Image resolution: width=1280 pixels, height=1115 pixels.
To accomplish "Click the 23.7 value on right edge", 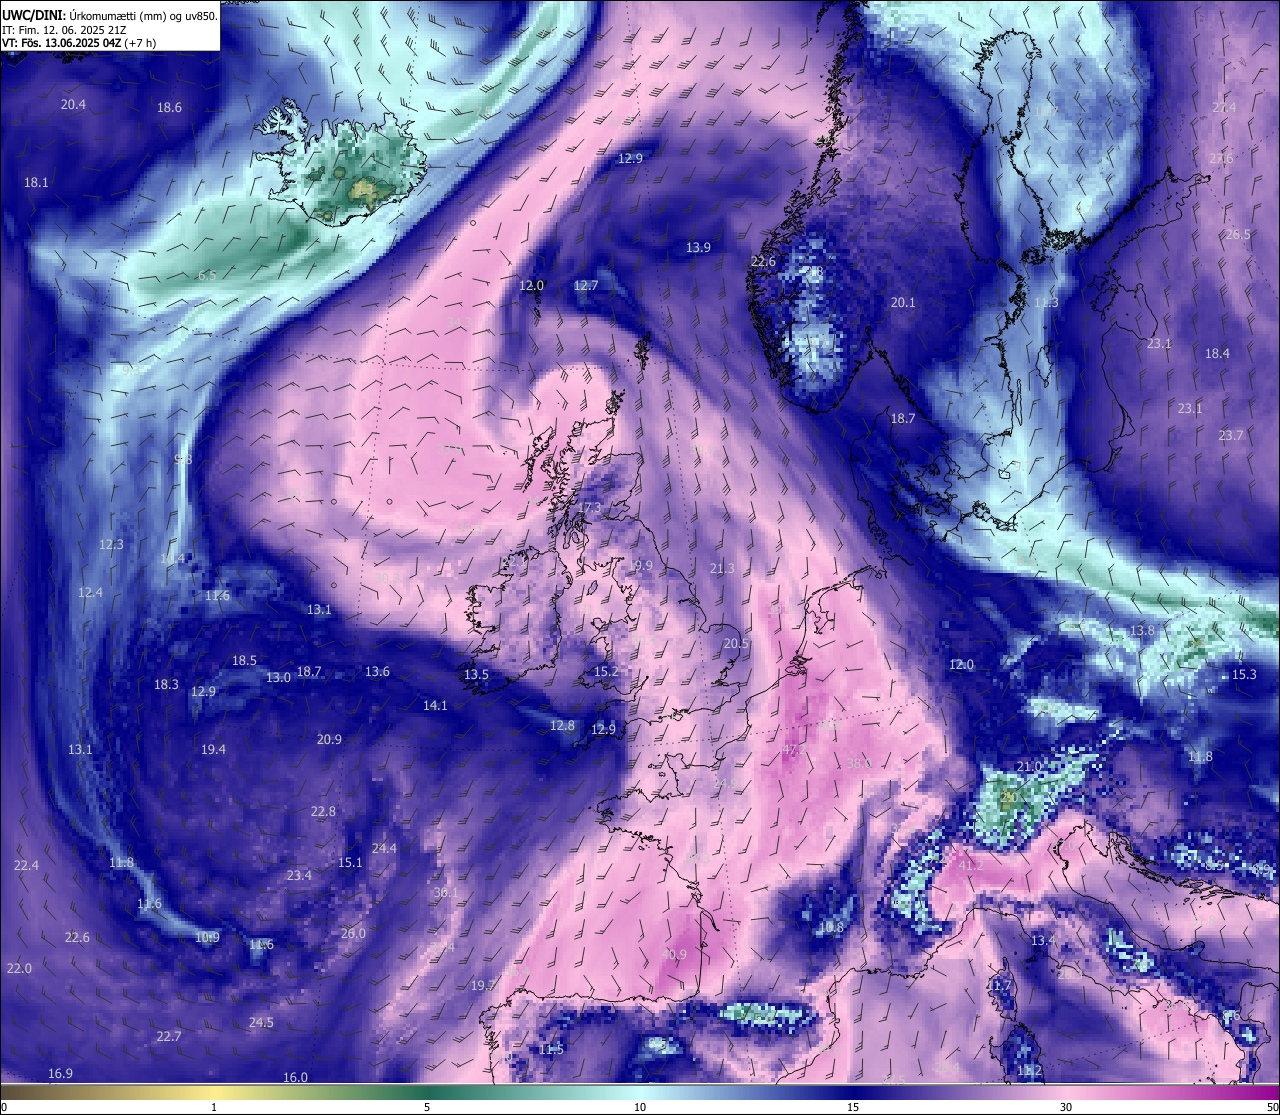I will tap(1231, 435).
